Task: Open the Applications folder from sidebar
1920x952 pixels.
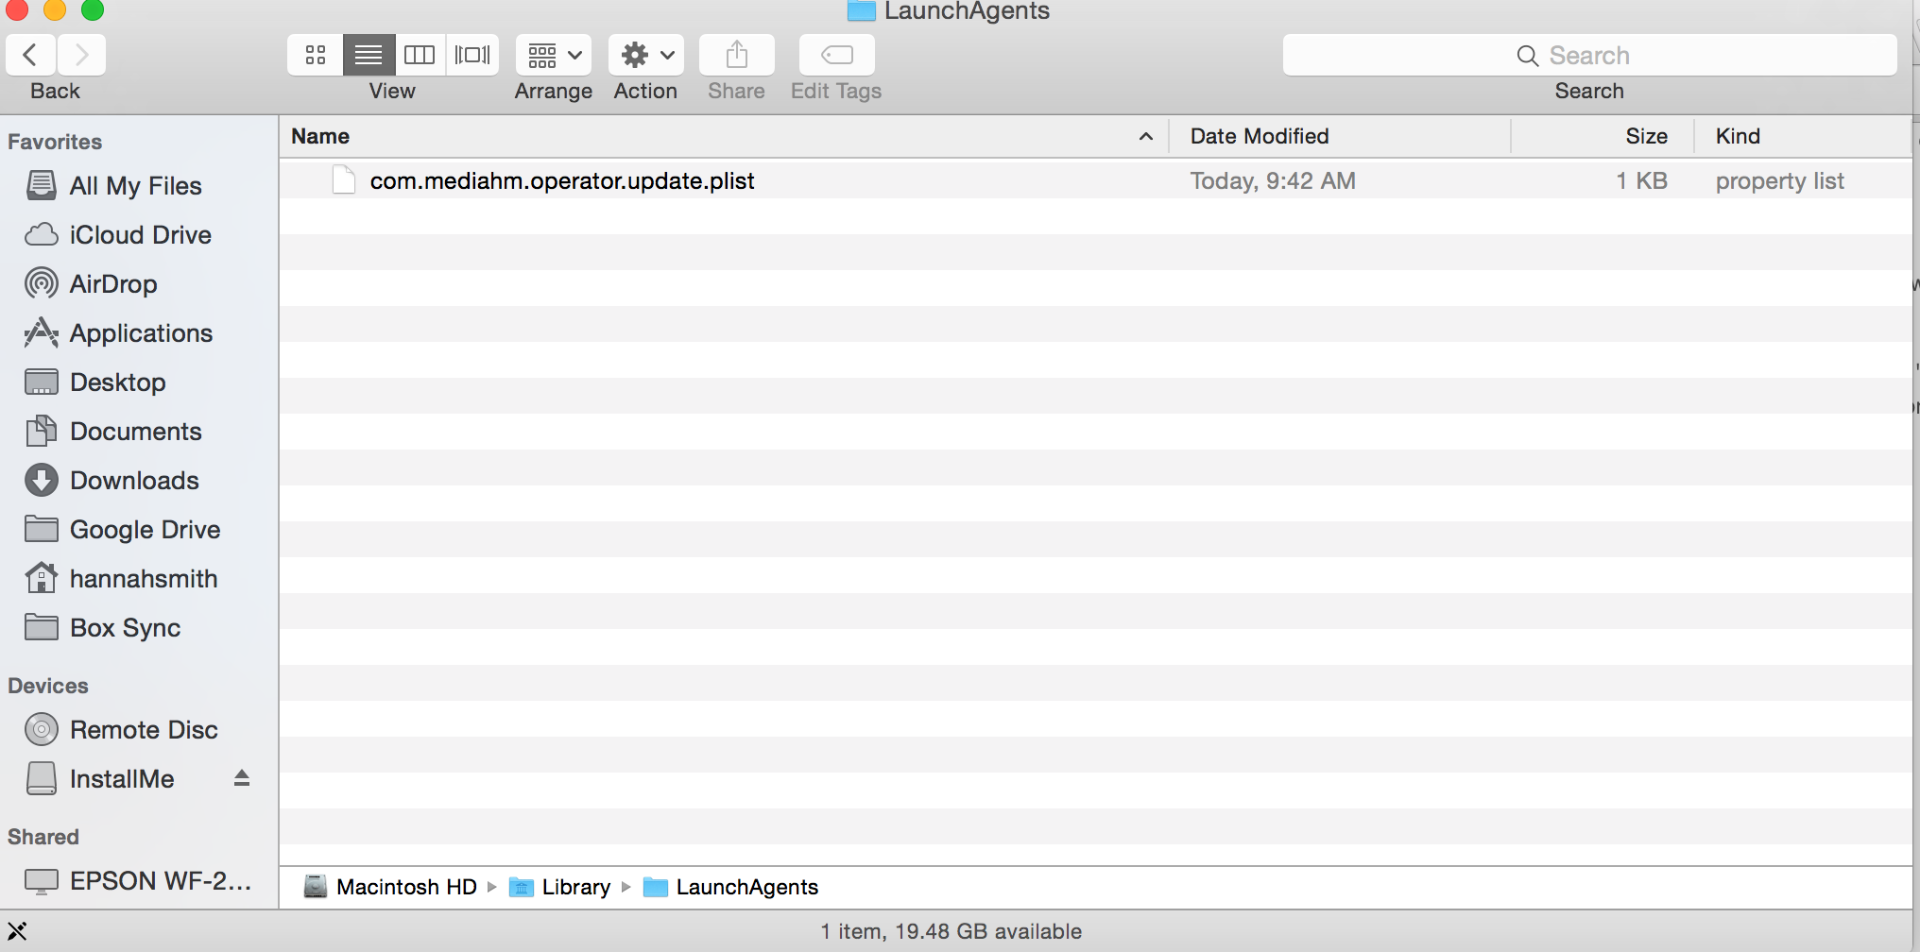Action: (x=141, y=332)
